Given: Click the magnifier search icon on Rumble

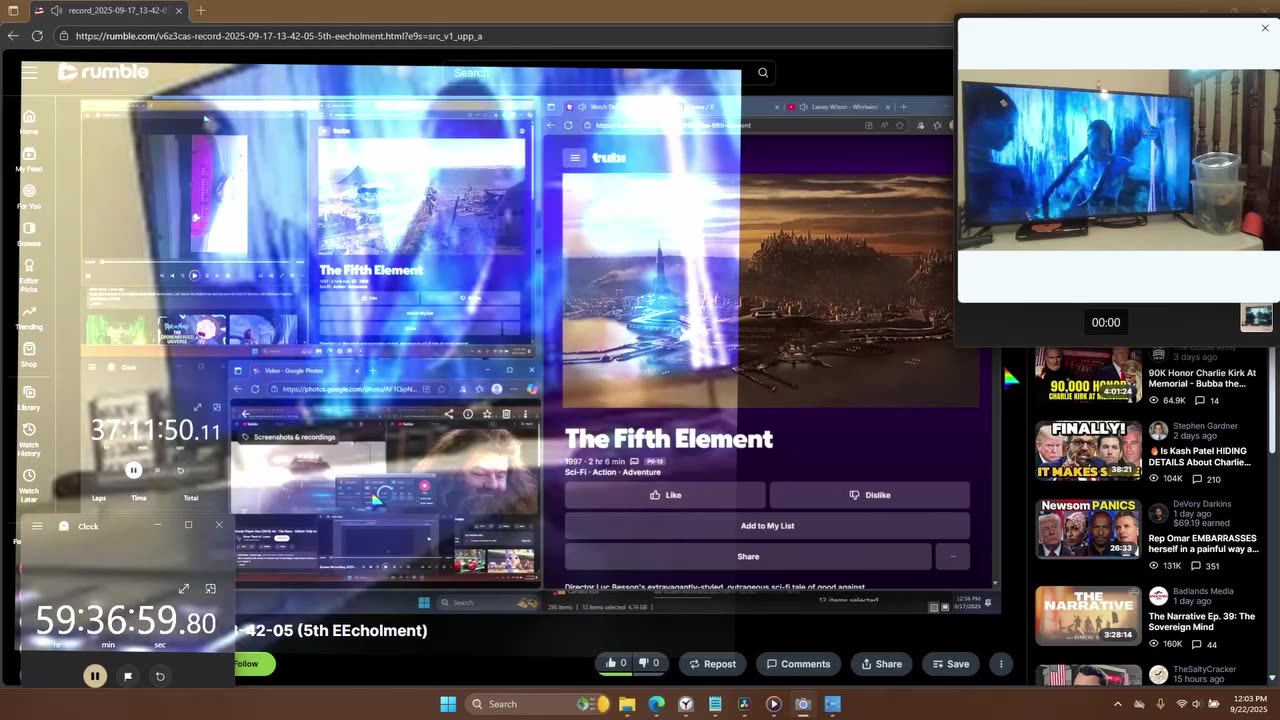Looking at the screenshot, I should point(763,73).
